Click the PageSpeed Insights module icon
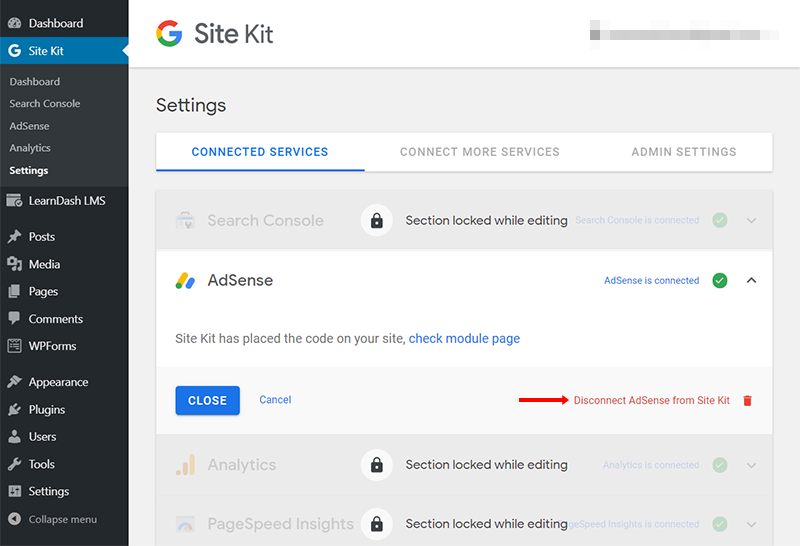 click(x=185, y=524)
